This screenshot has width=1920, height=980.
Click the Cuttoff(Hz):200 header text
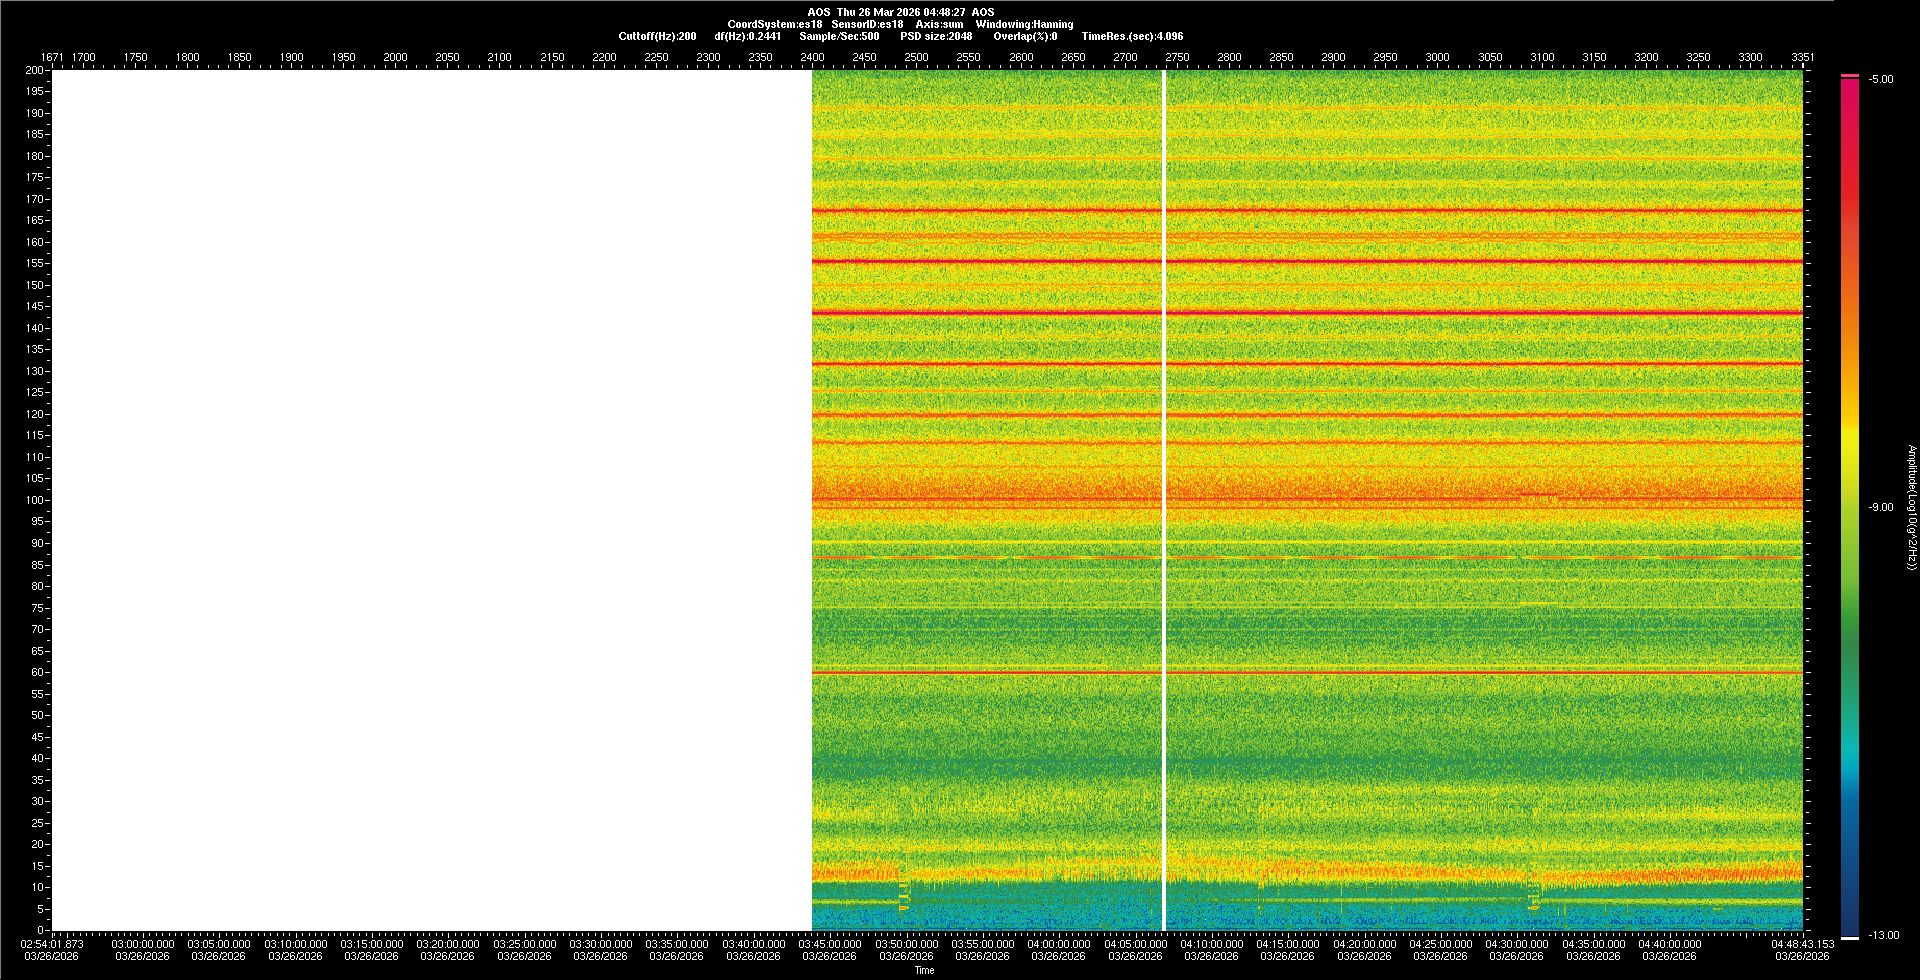point(657,36)
